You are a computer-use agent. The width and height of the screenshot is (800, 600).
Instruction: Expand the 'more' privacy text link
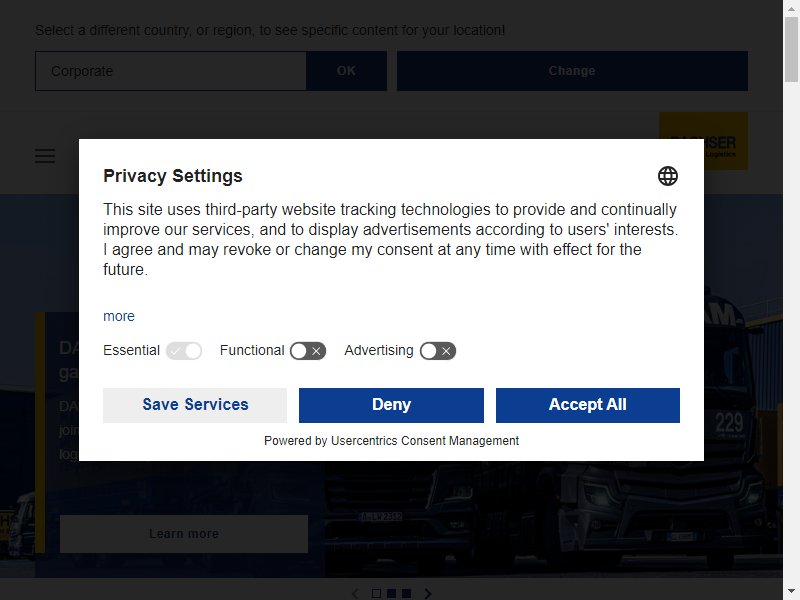tap(119, 316)
